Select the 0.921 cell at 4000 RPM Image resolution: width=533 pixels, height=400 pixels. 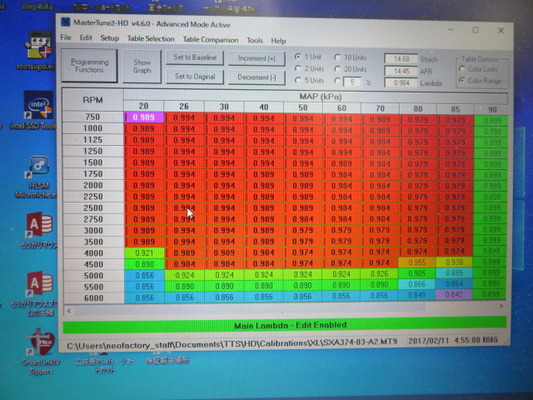coord(144,253)
